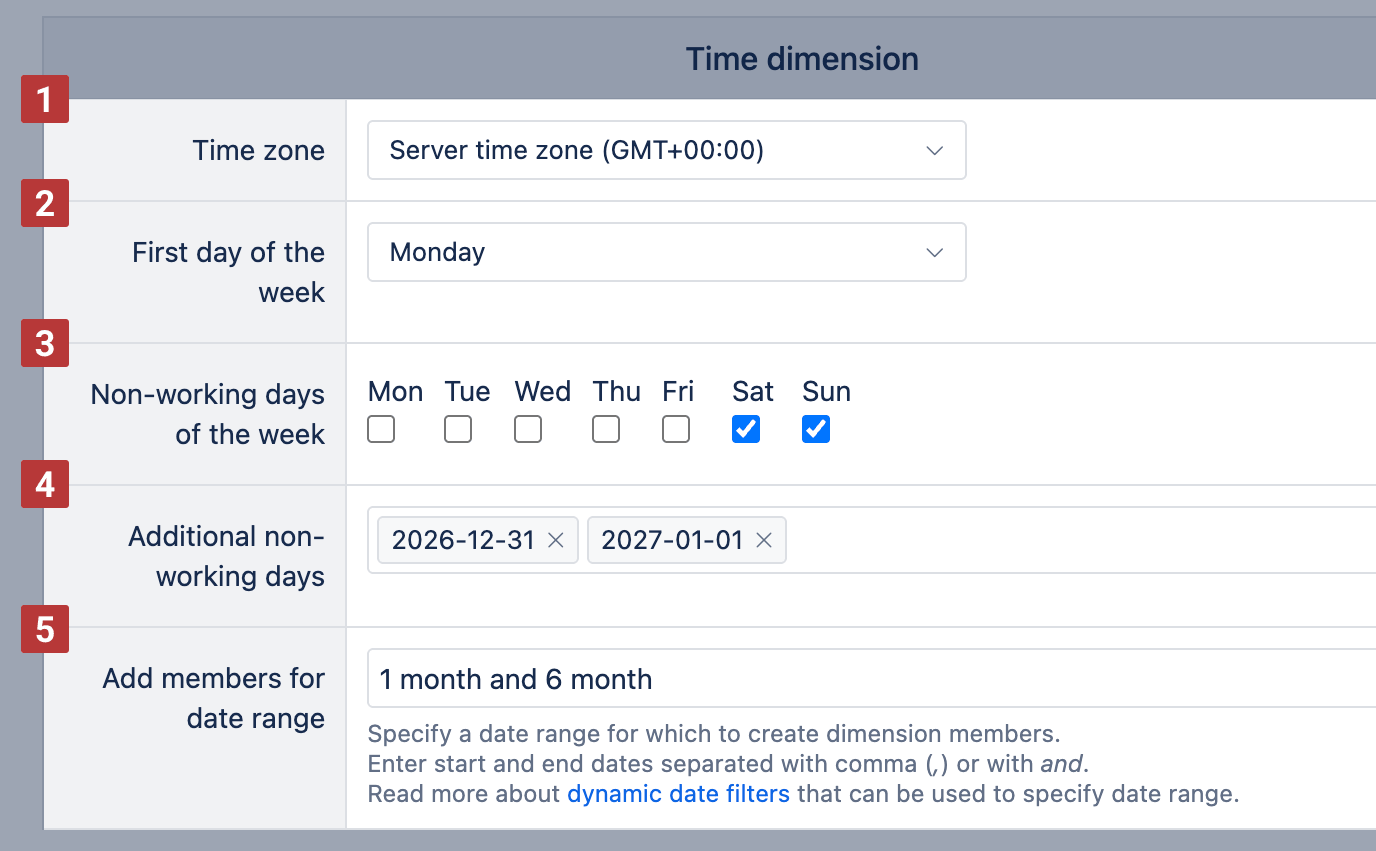
Task: Click the red number 2 marker badge
Action: [45, 203]
